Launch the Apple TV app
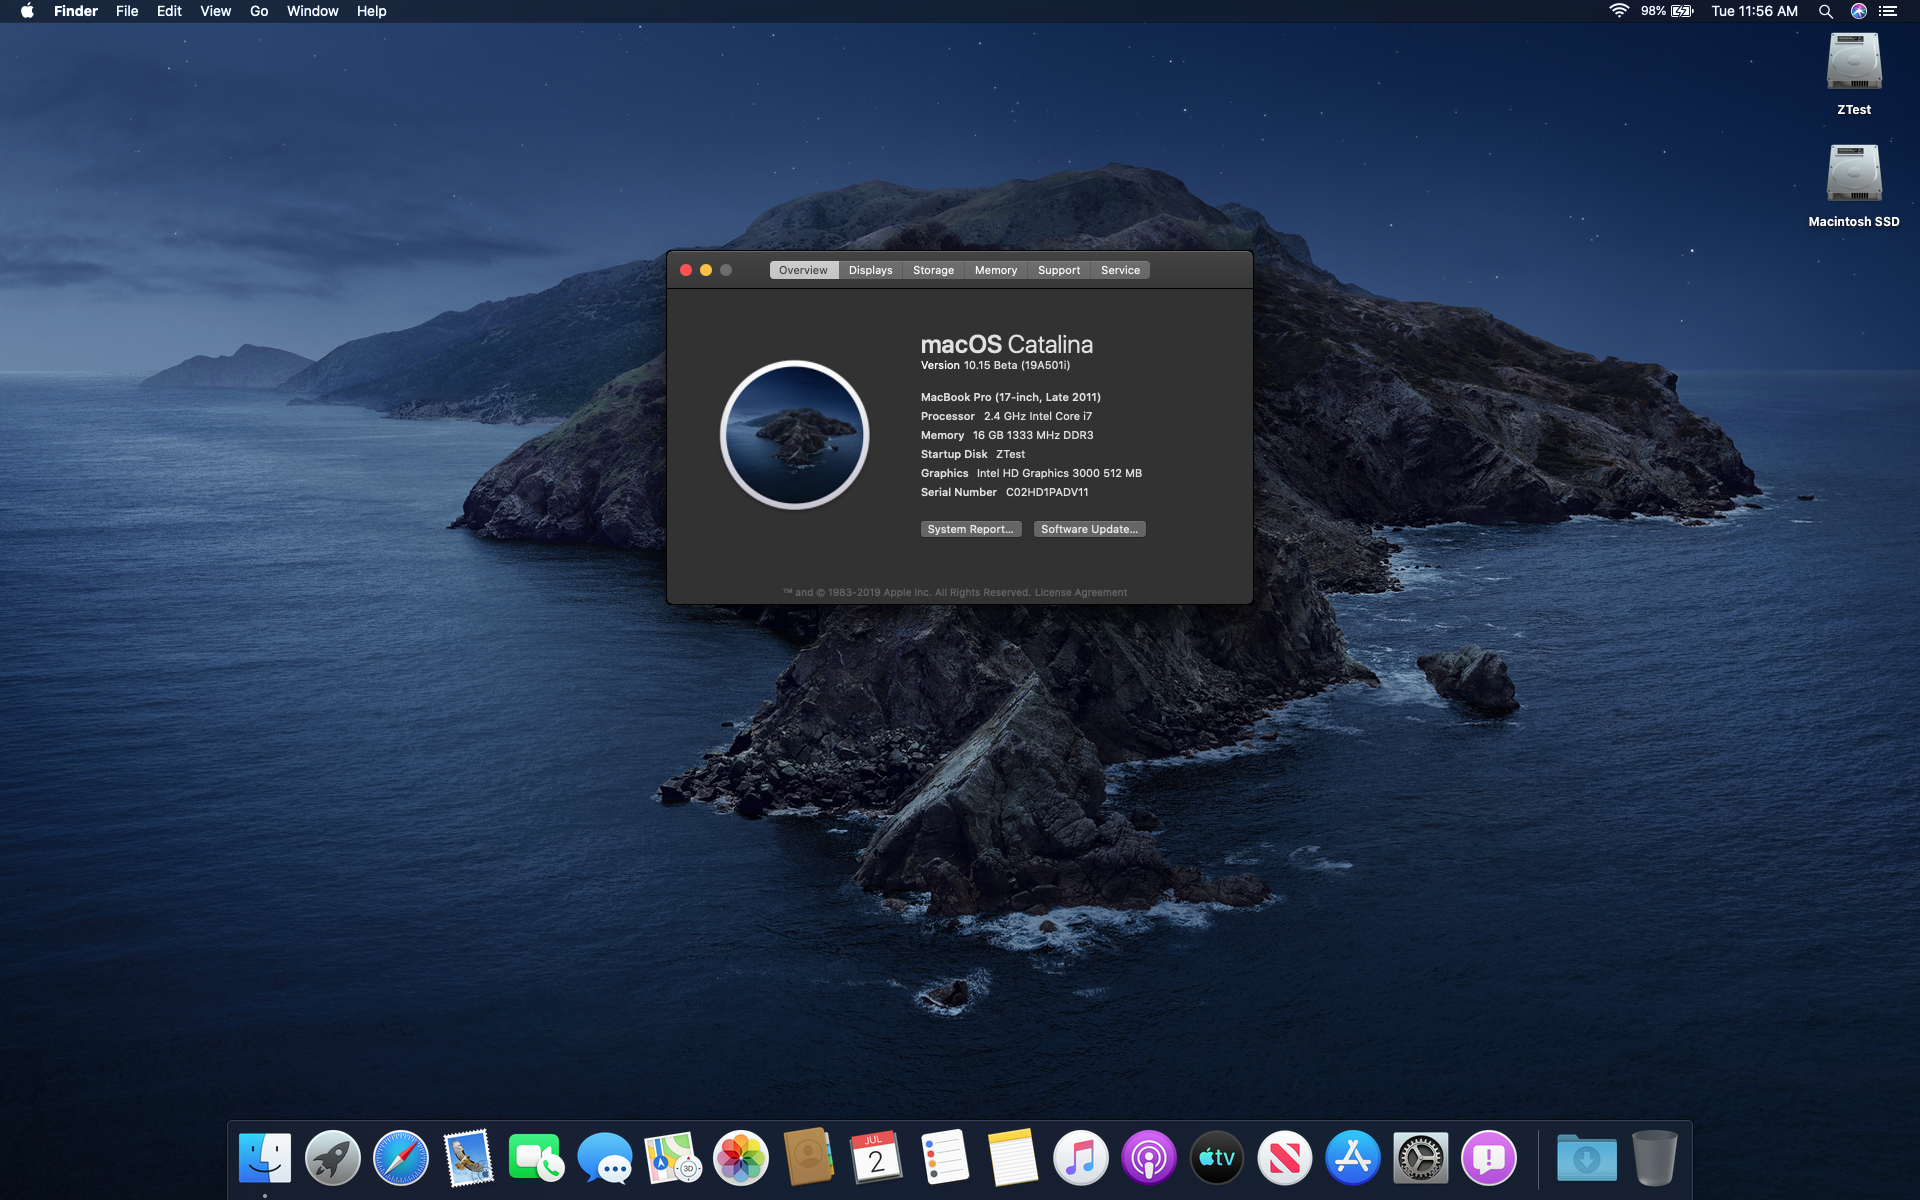The image size is (1920, 1200). pyautogui.click(x=1216, y=1158)
